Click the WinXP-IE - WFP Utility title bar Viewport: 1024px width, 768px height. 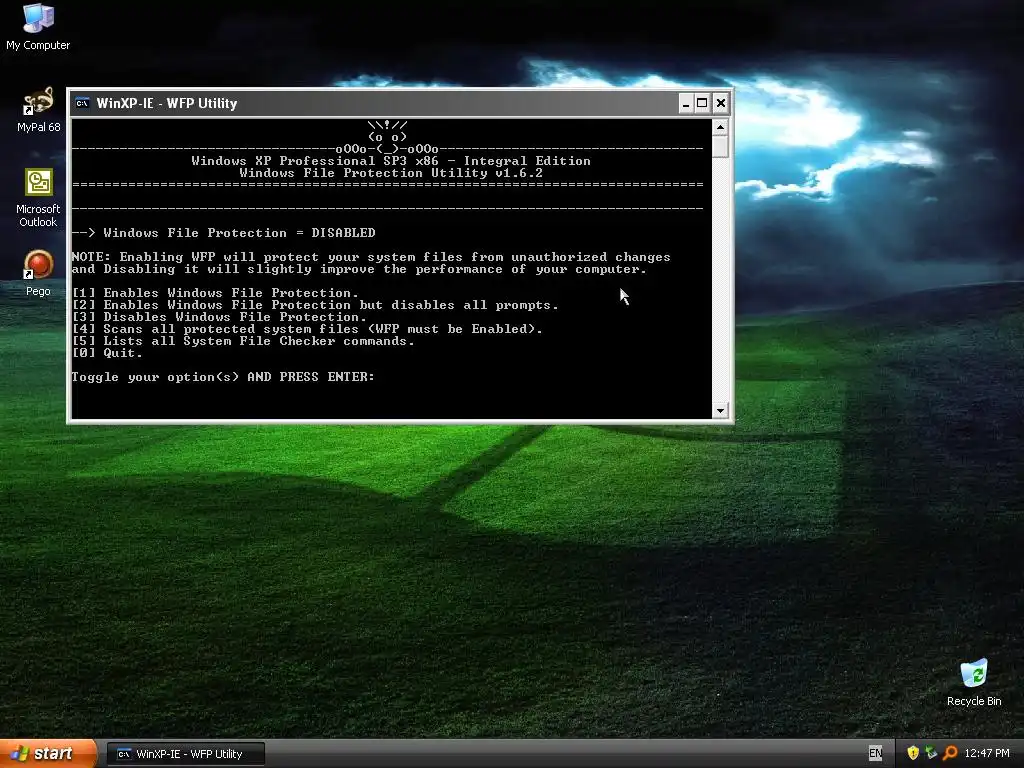pos(376,103)
